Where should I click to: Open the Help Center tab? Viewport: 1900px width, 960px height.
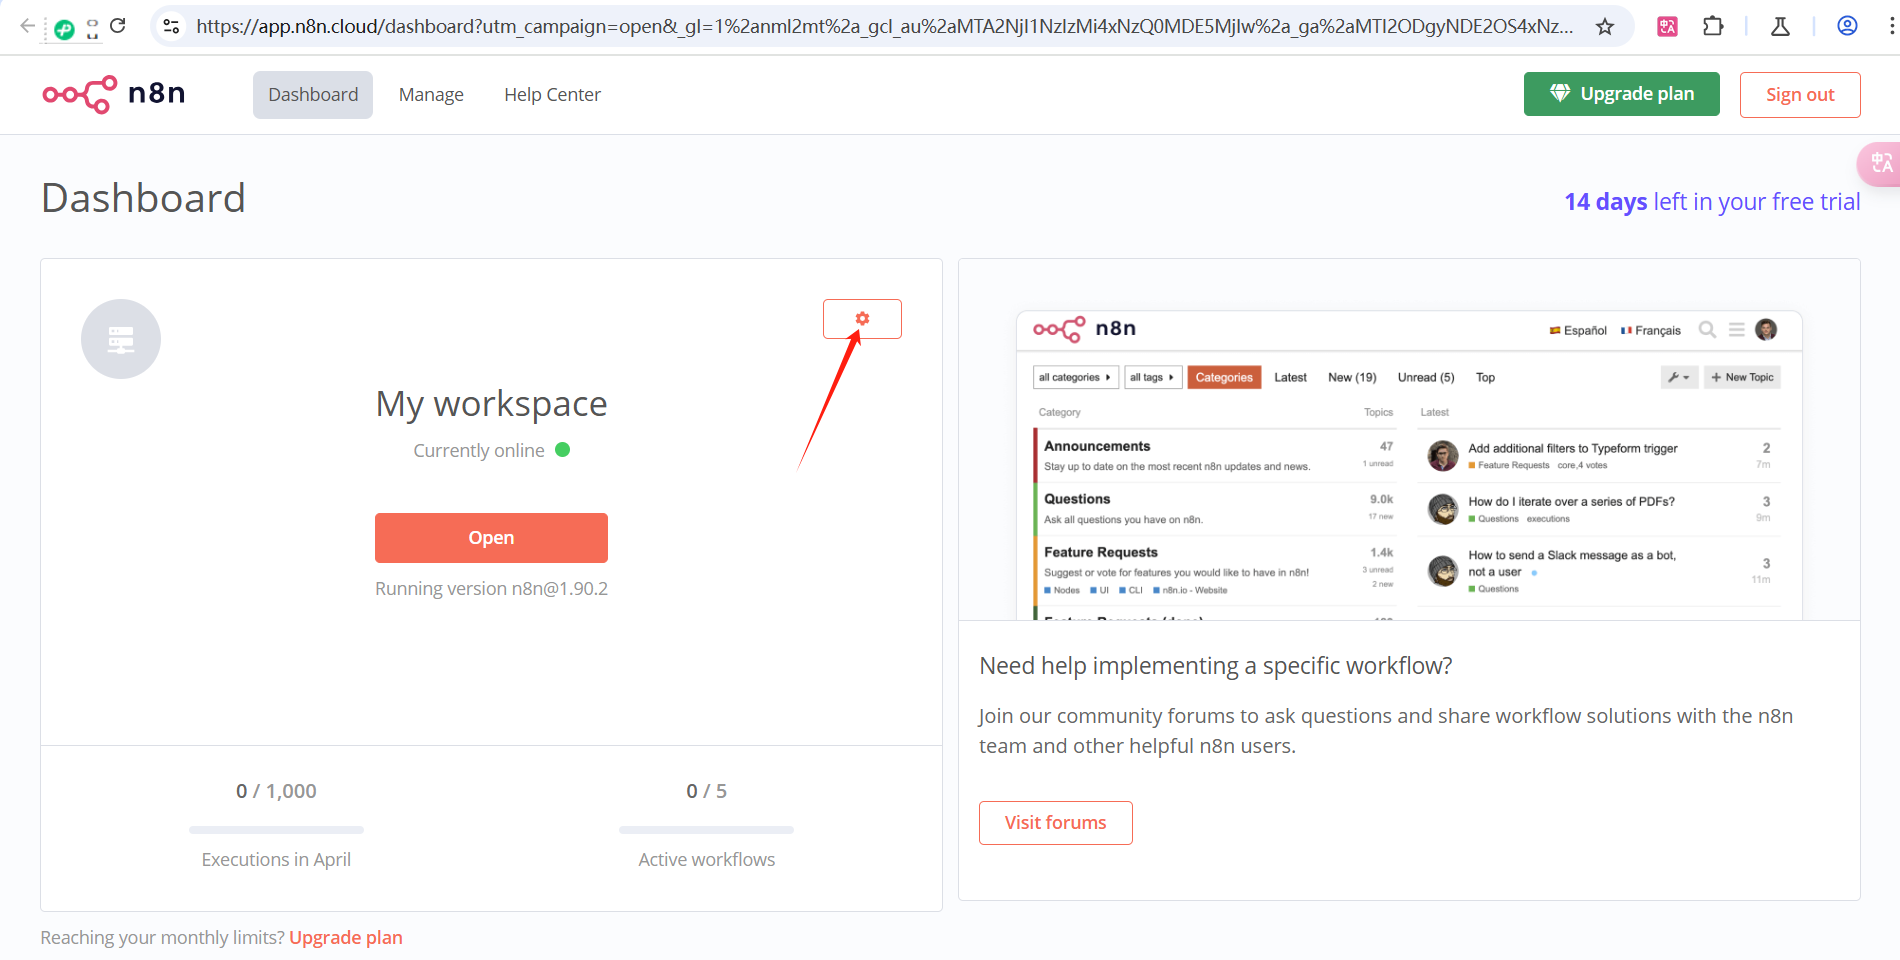coord(552,95)
